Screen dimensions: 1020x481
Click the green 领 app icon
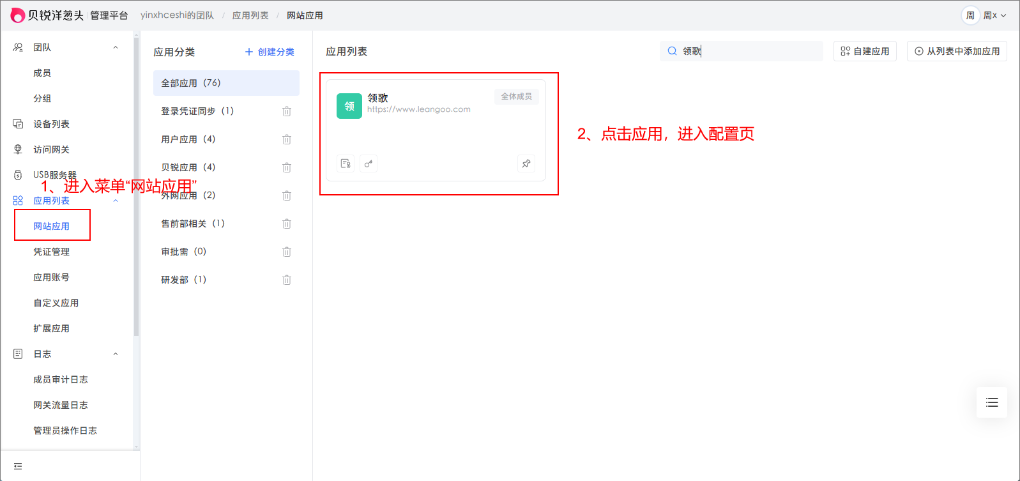pos(349,106)
